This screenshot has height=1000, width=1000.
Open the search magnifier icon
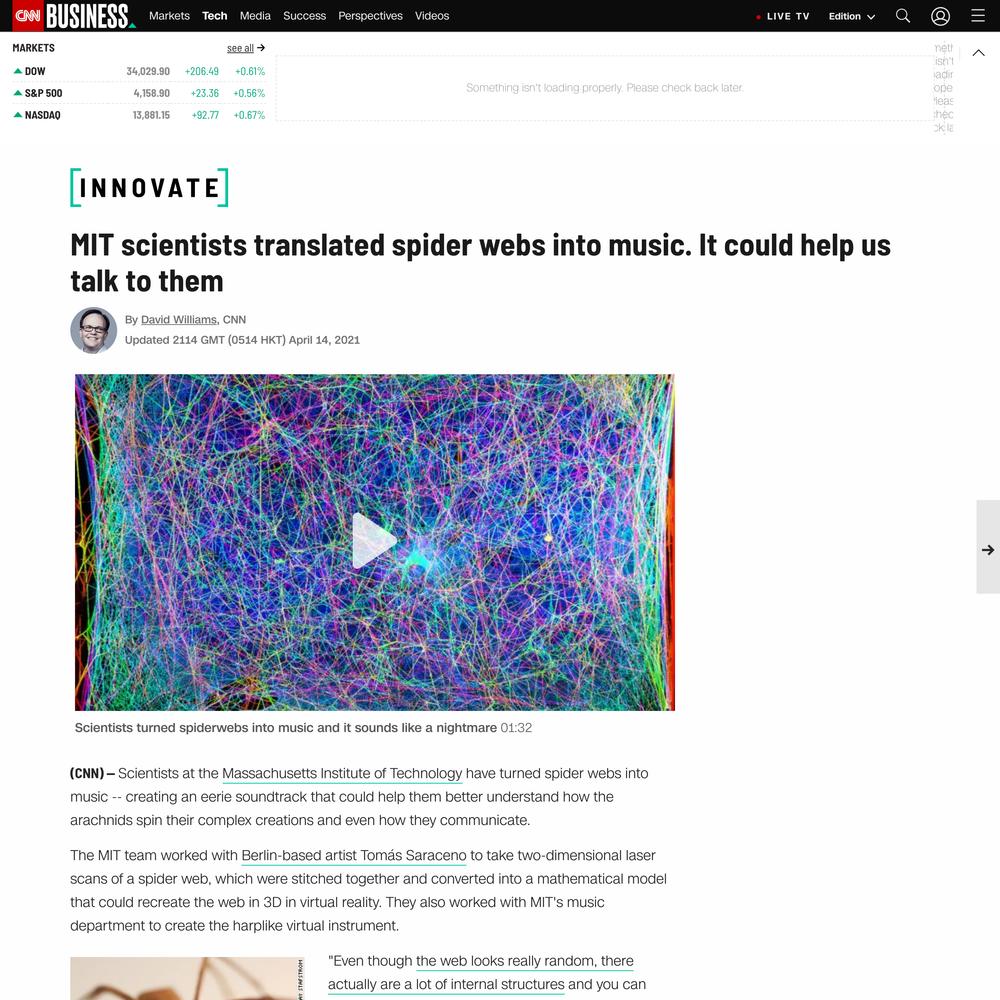click(x=902, y=16)
